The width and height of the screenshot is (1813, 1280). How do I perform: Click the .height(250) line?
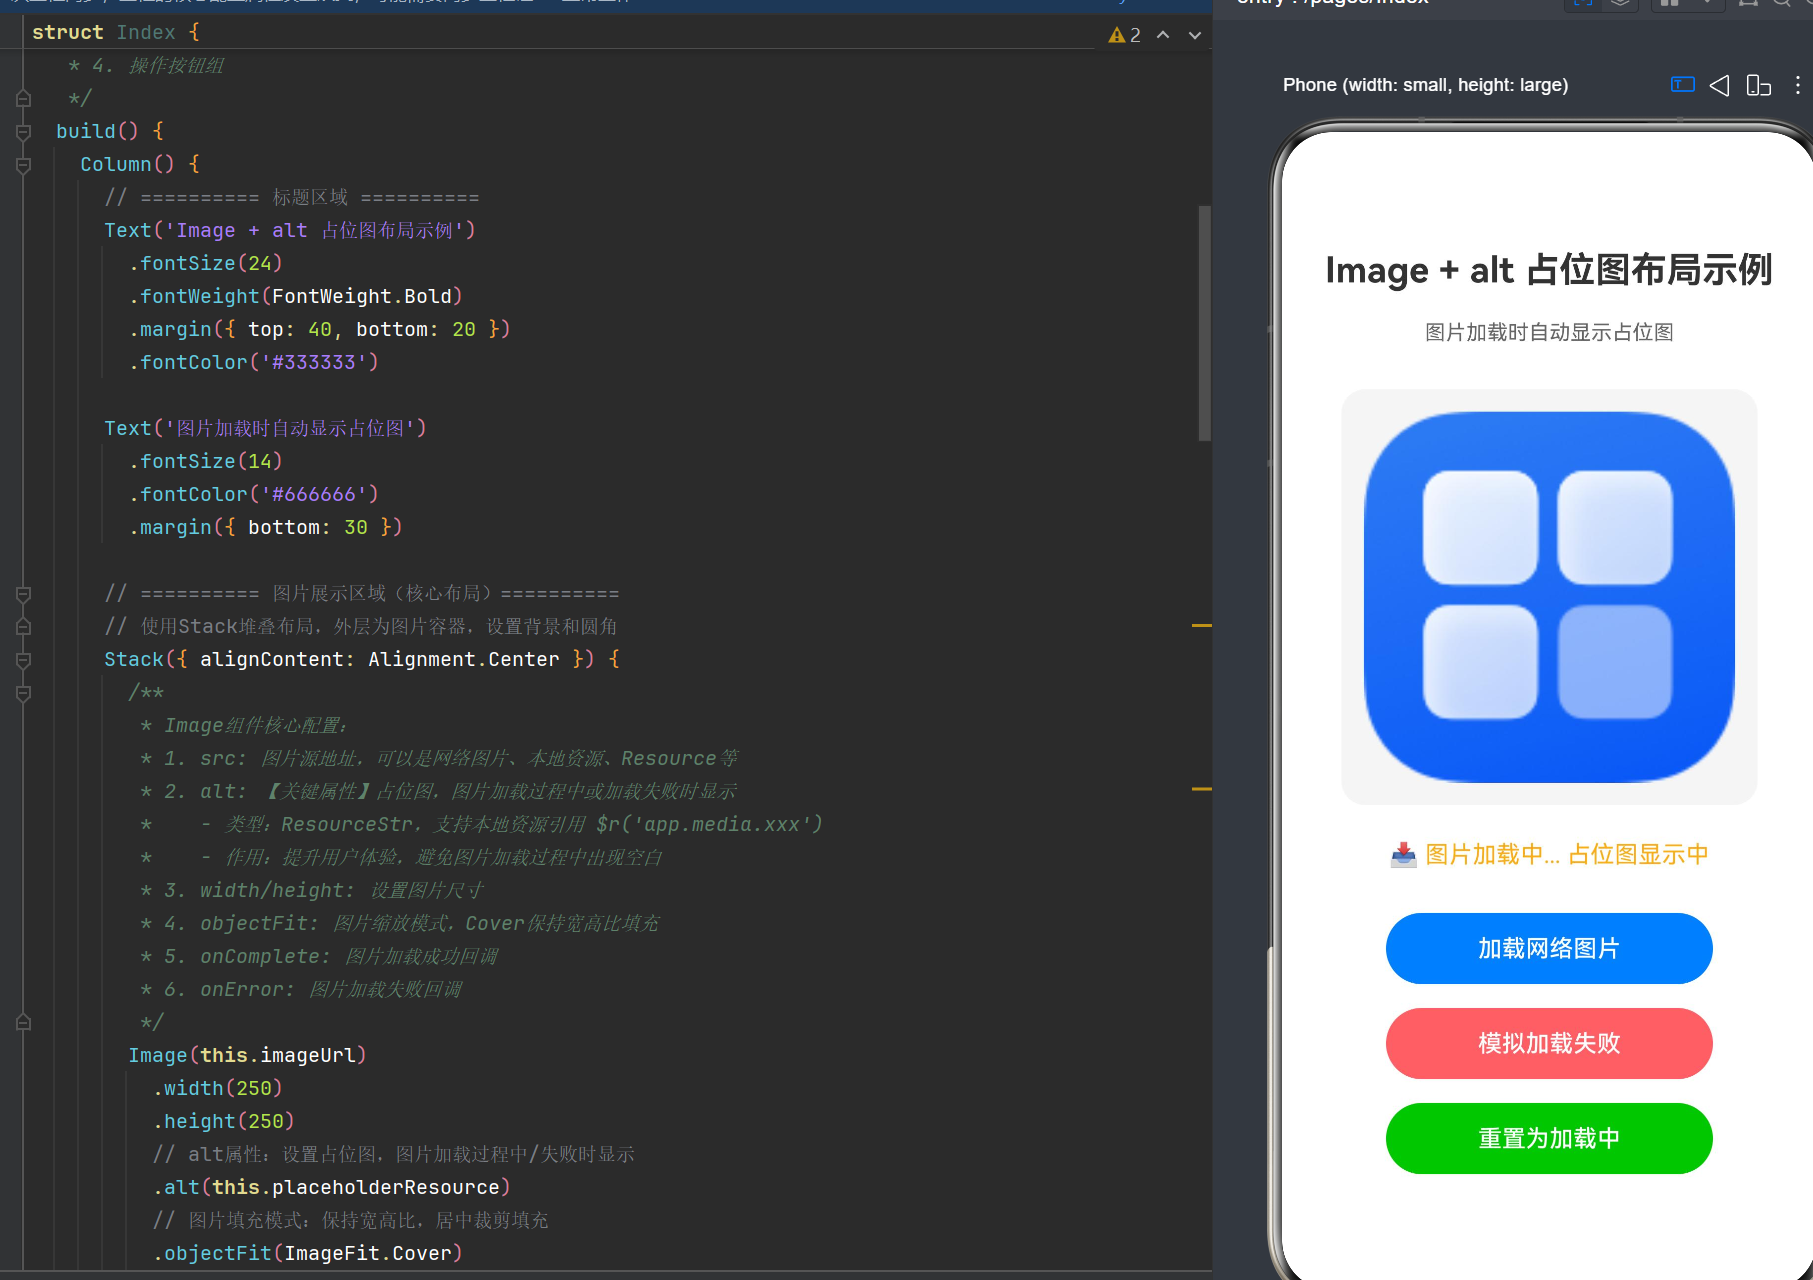224,1122
